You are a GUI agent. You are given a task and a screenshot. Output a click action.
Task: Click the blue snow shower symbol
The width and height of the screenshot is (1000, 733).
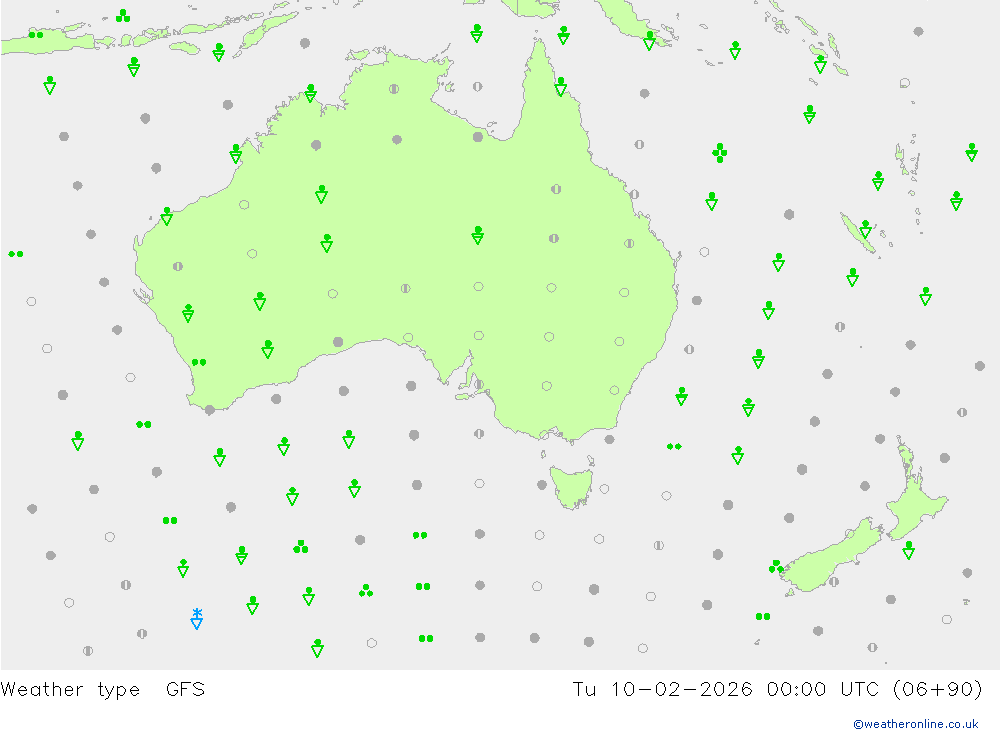(197, 619)
